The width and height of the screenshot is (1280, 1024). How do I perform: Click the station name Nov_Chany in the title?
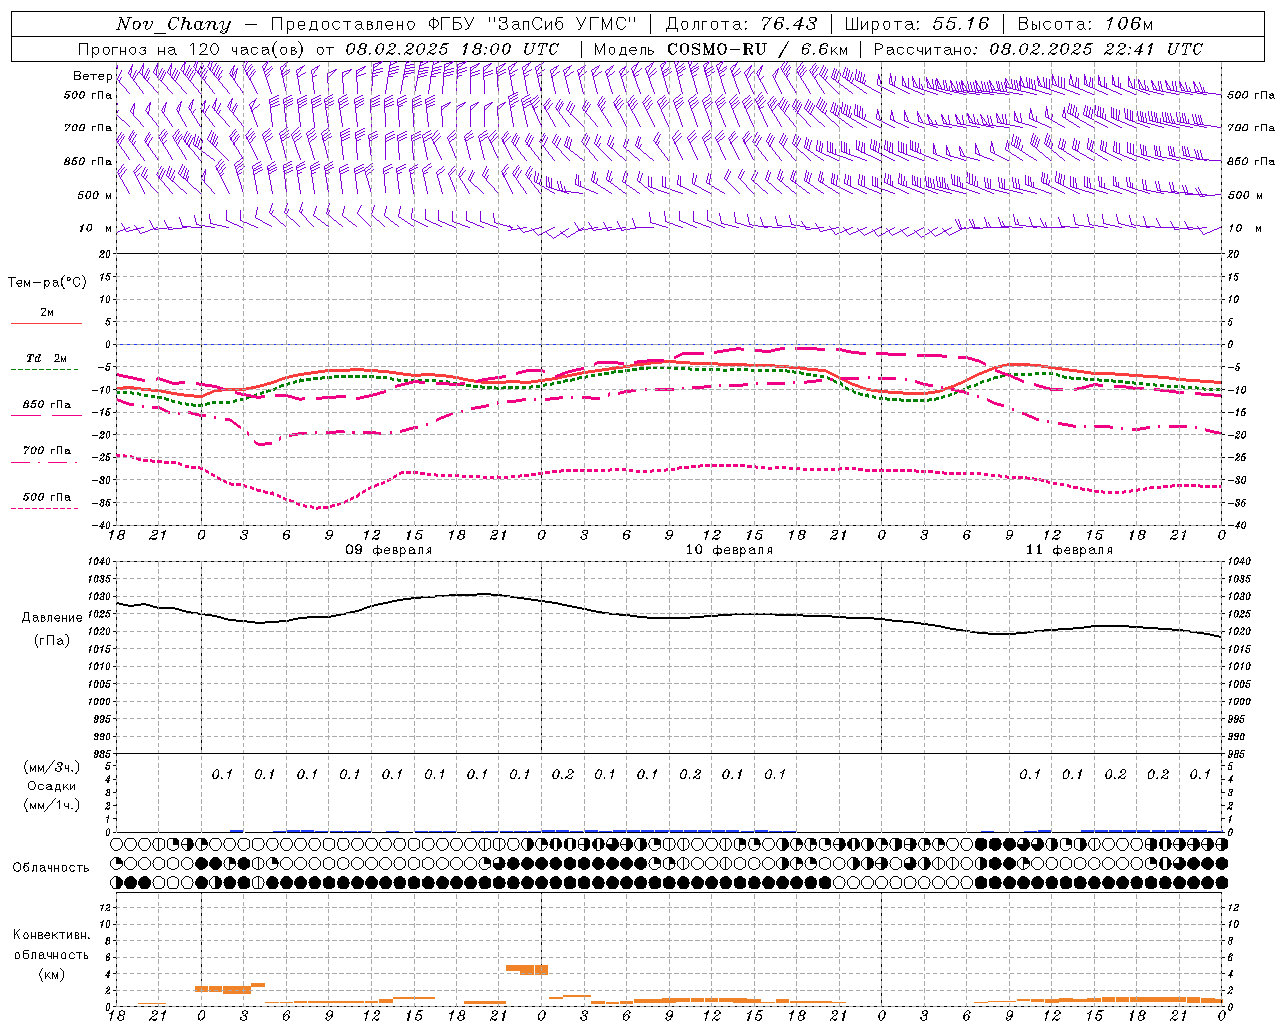pos(173,24)
